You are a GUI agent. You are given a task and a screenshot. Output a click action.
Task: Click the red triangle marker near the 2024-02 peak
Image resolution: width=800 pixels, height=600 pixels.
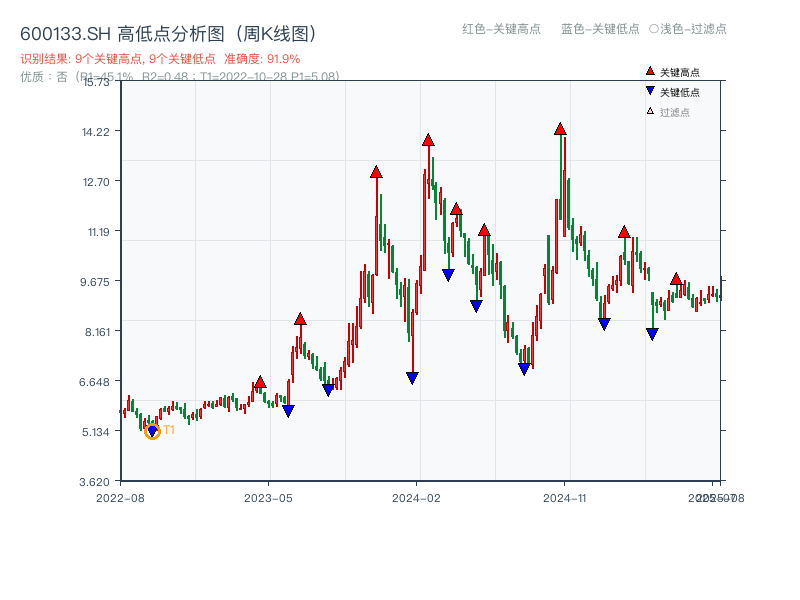point(426,141)
